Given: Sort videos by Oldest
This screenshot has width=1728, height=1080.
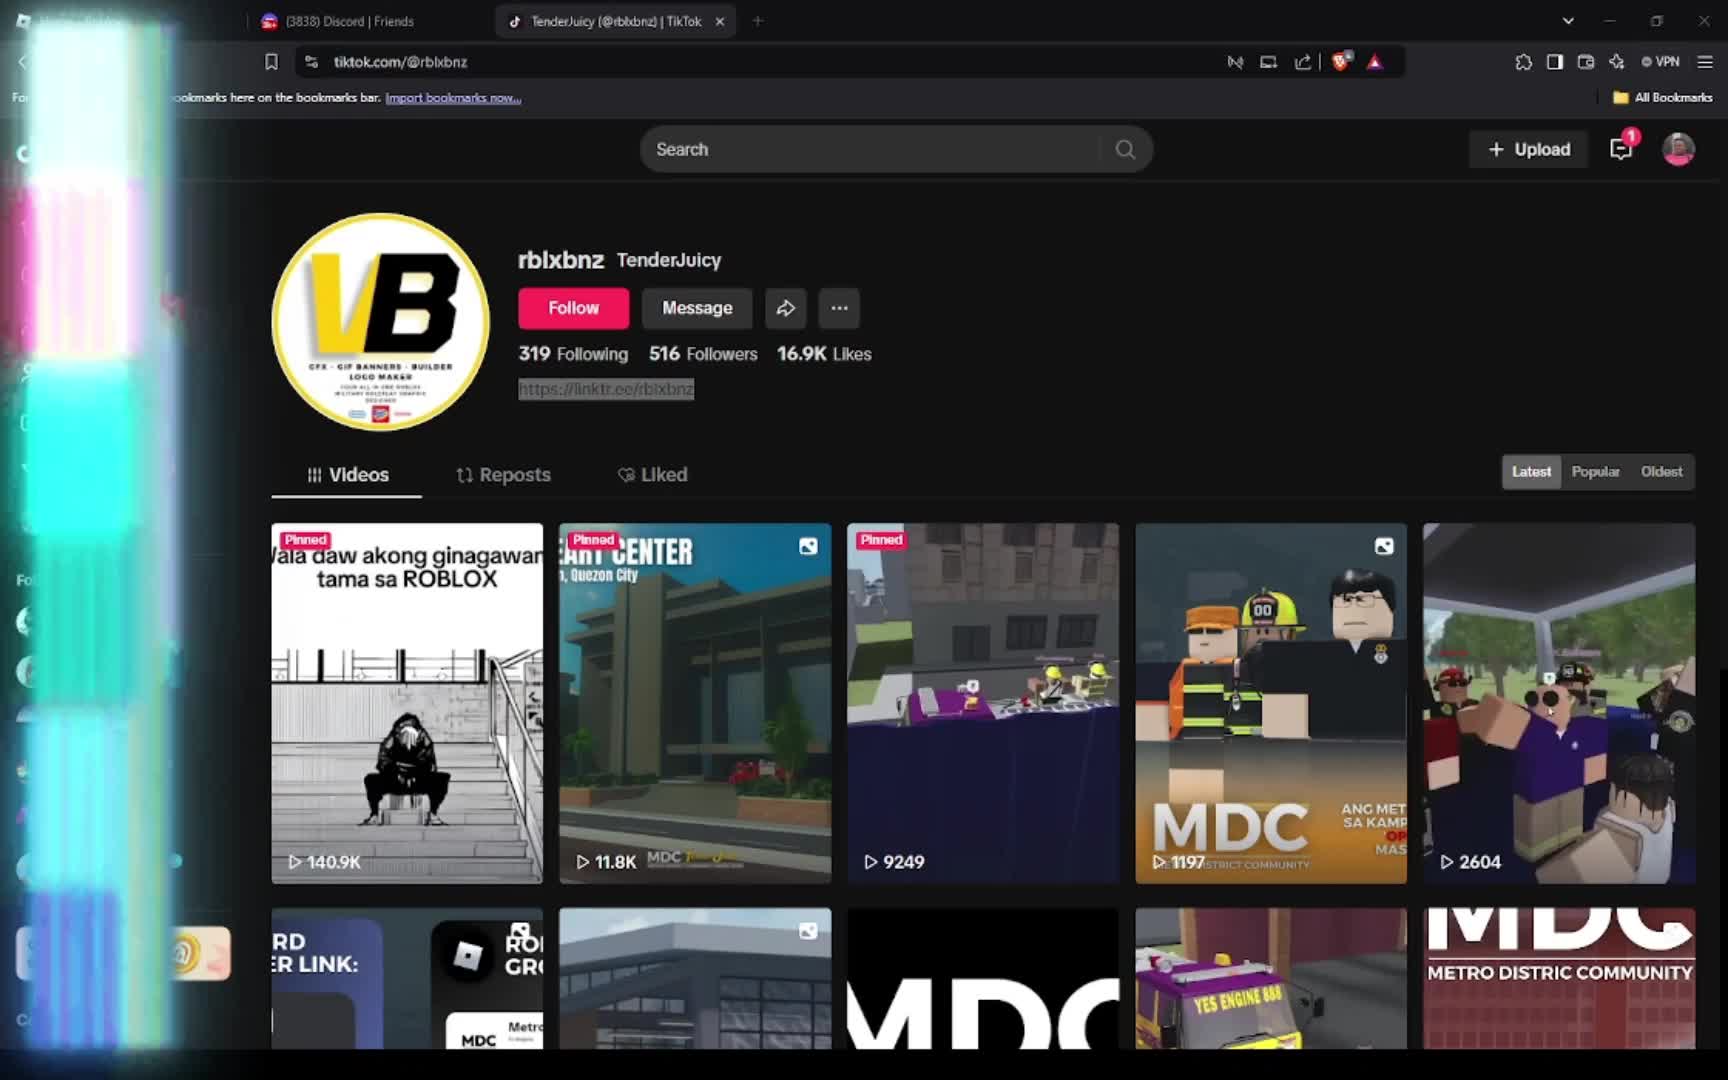Looking at the screenshot, I should (x=1661, y=472).
